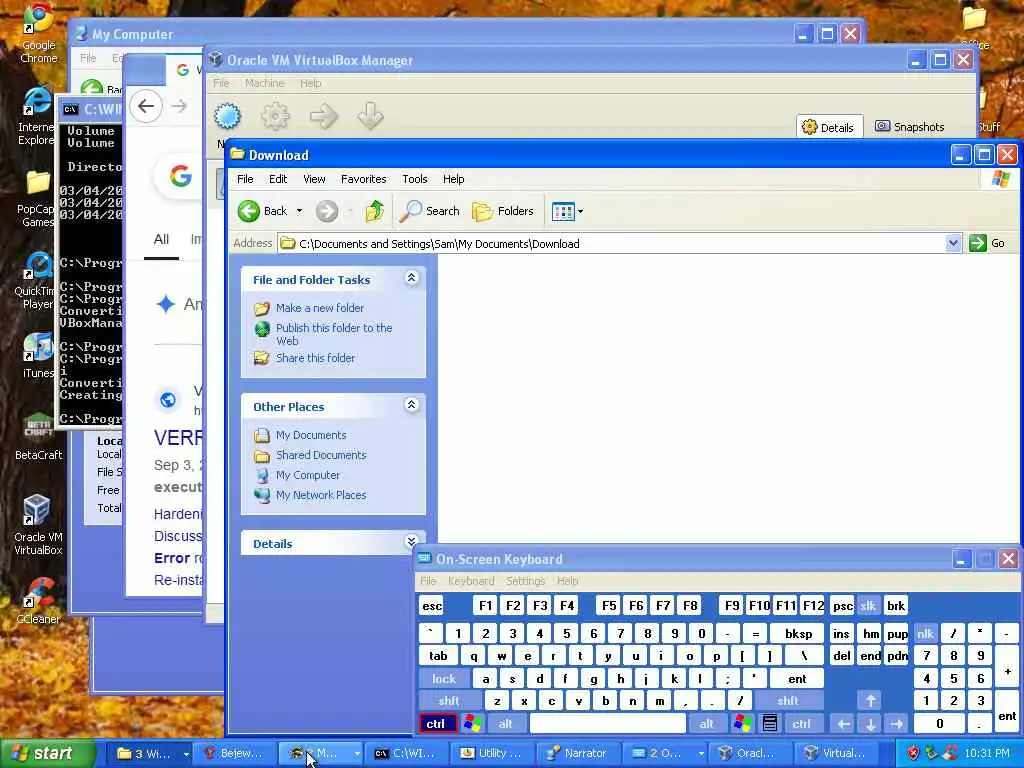Screen dimensions: 1024x768
Task: Toggle nlk key on On-Screen Keyboard
Action: coord(925,634)
